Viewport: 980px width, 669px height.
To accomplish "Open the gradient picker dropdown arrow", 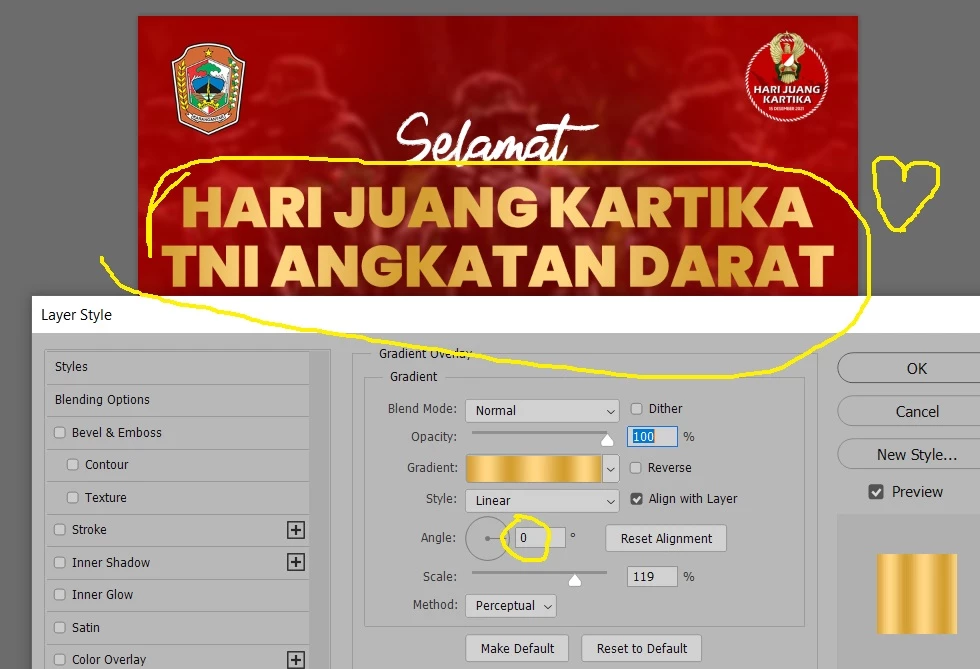I will click(x=611, y=468).
